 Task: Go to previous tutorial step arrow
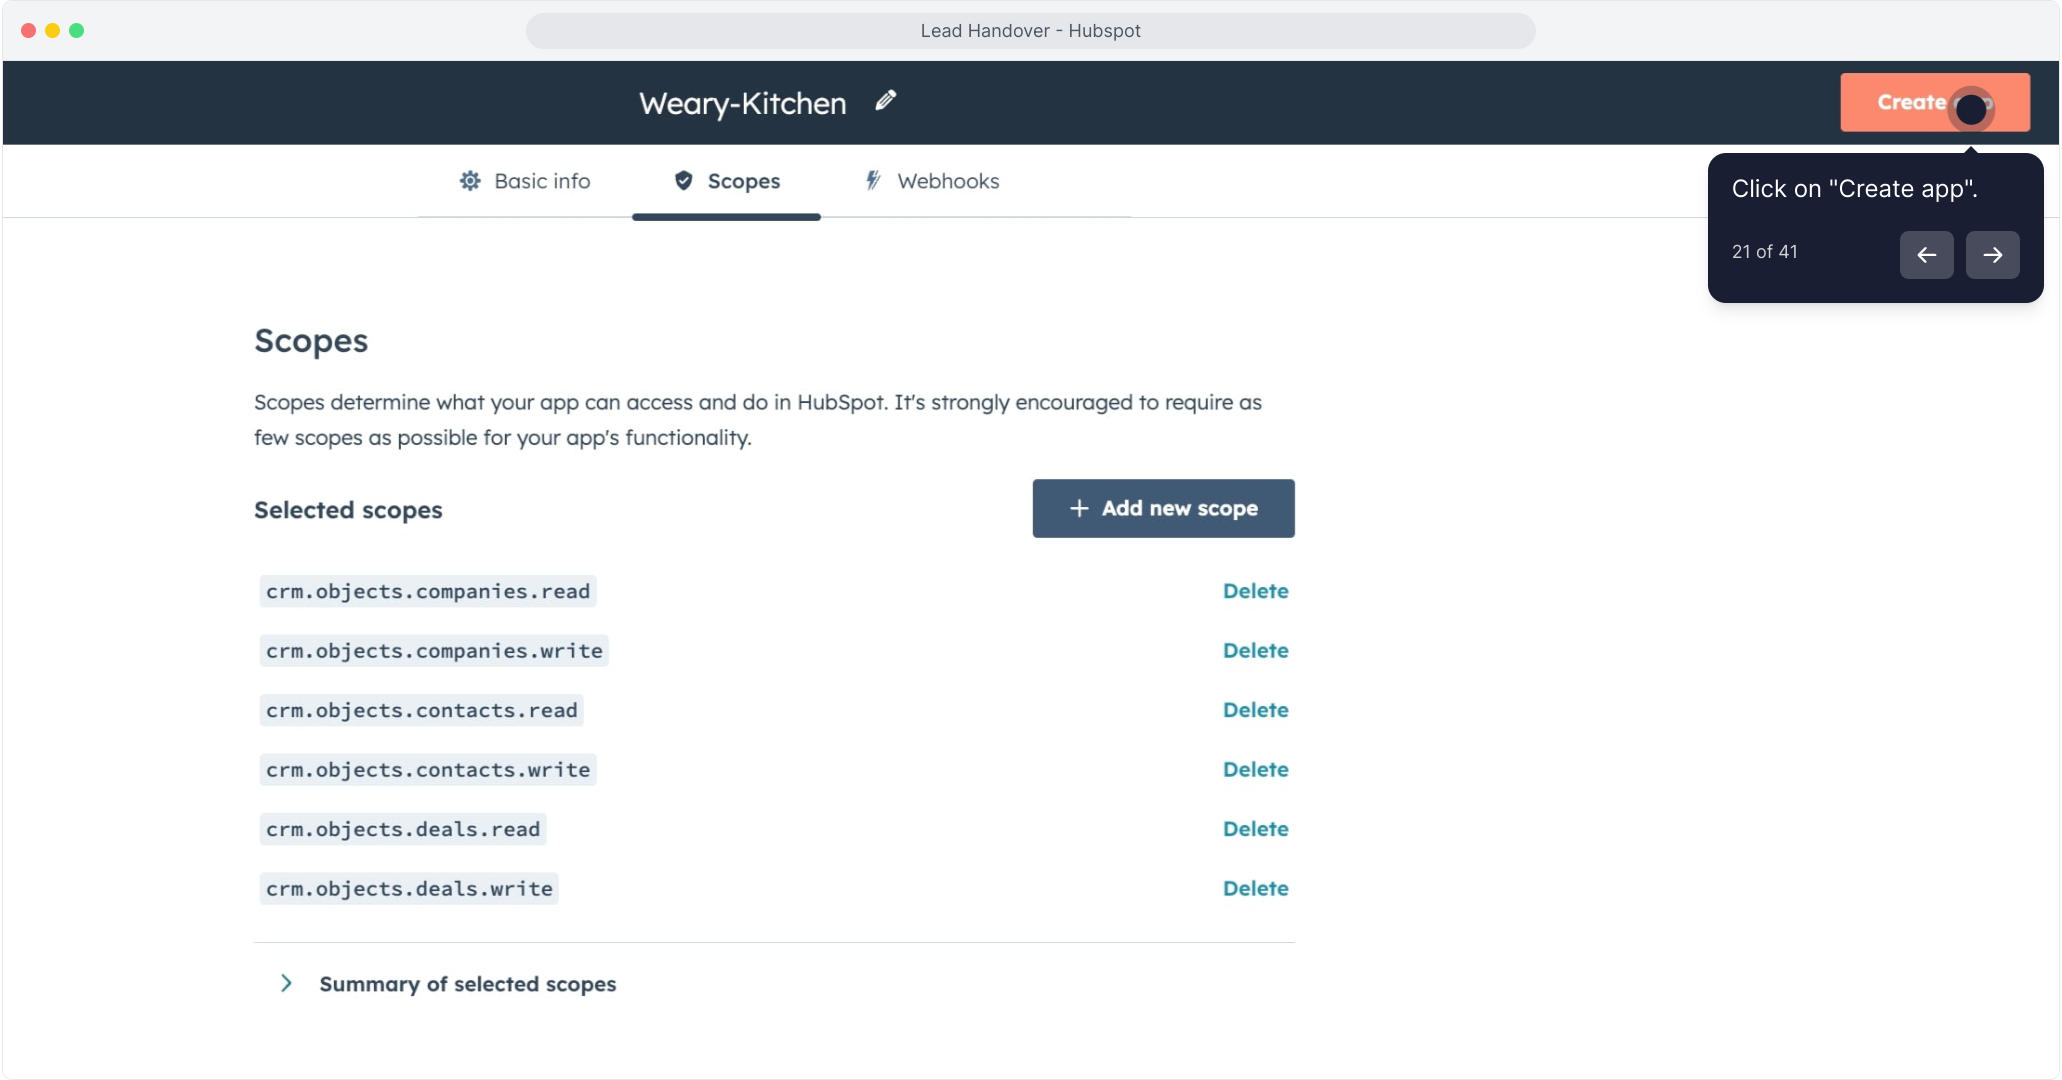tap(1926, 255)
